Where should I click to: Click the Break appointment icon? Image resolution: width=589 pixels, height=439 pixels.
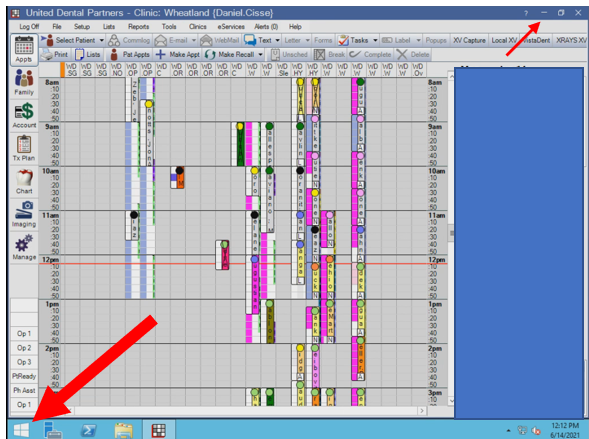[x=319, y=54]
